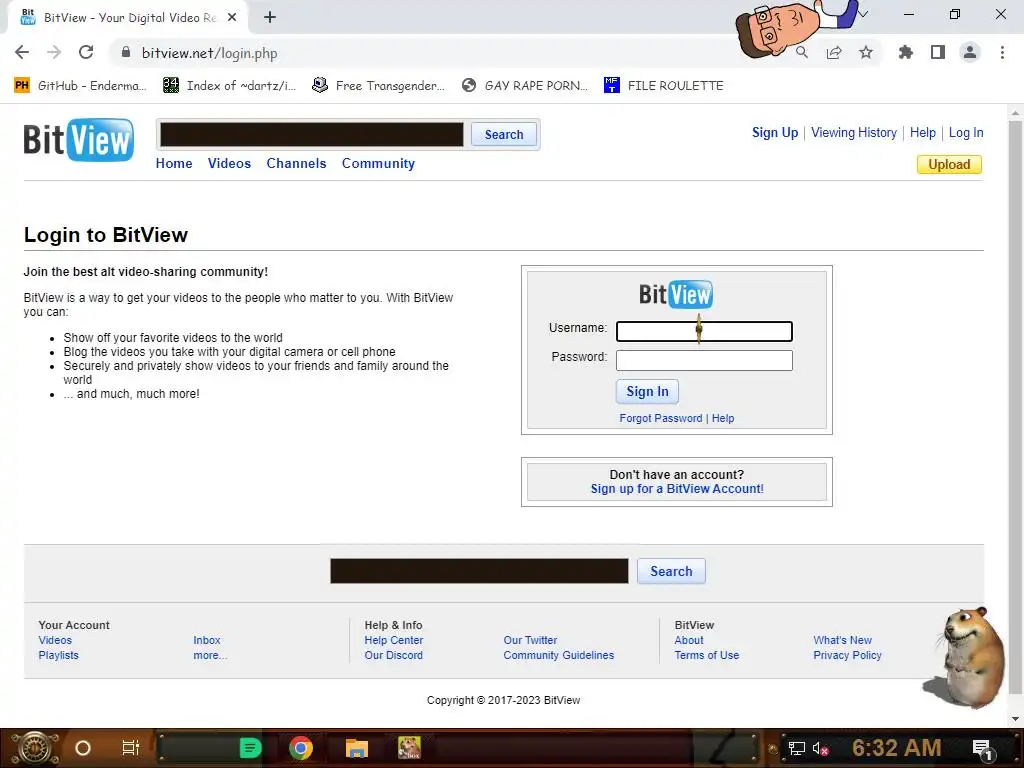Image resolution: width=1024 pixels, height=768 pixels.
Task: Open the Chrome three-dot menu
Action: click(x=1002, y=52)
